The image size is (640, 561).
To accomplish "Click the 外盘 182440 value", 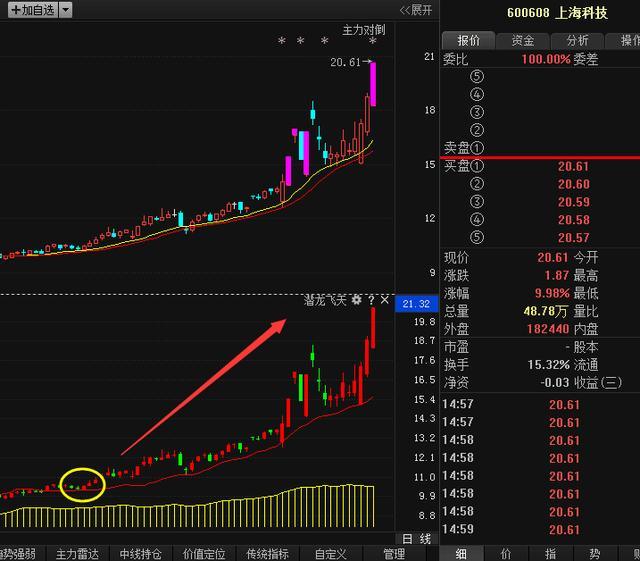I will coord(548,329).
